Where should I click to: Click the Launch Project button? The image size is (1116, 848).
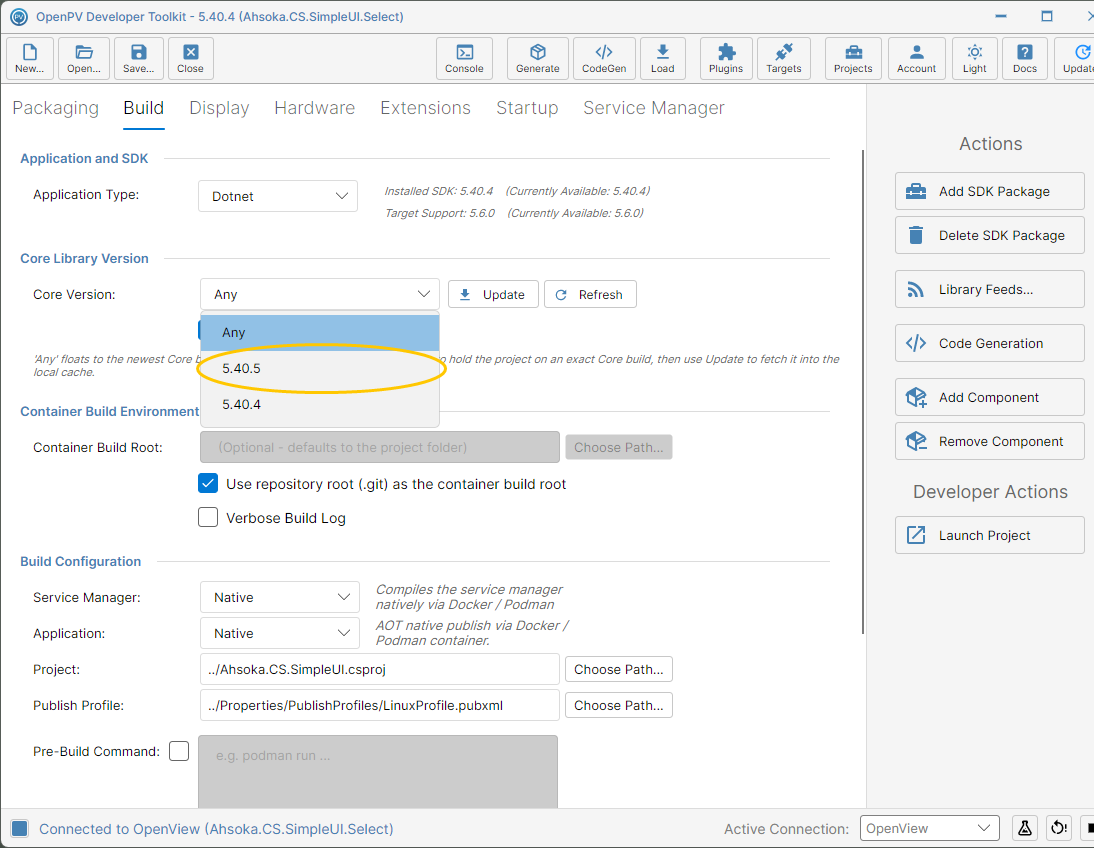pos(989,535)
